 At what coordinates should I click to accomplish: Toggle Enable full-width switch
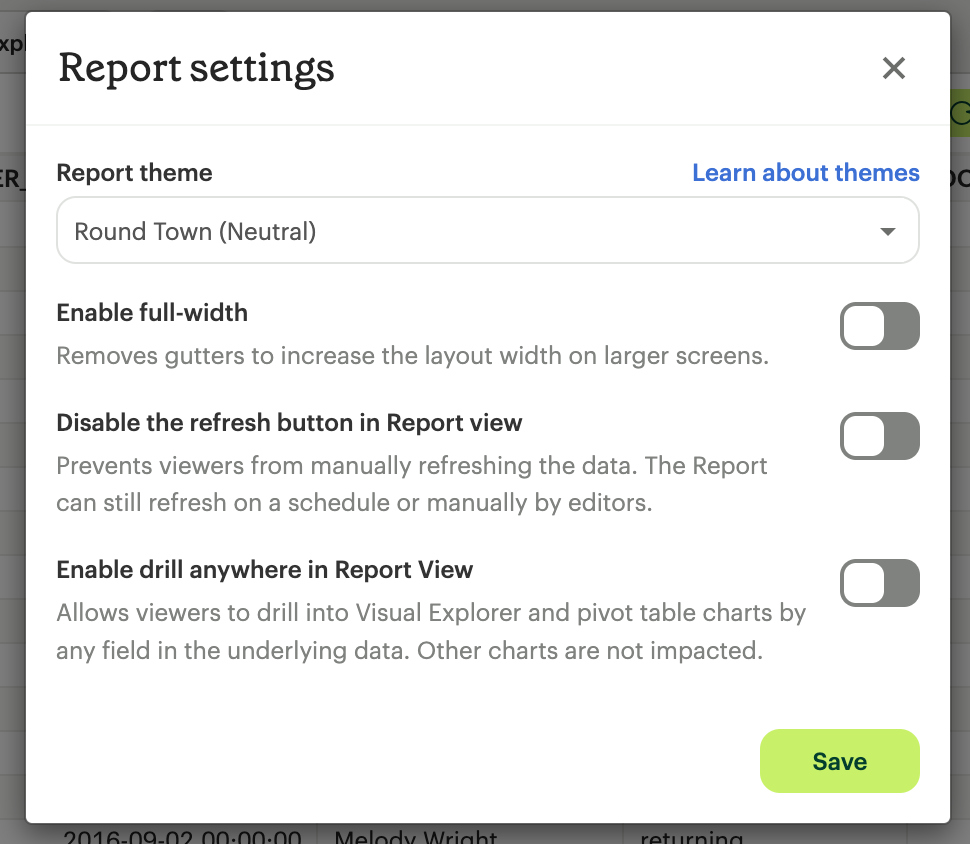[879, 326]
